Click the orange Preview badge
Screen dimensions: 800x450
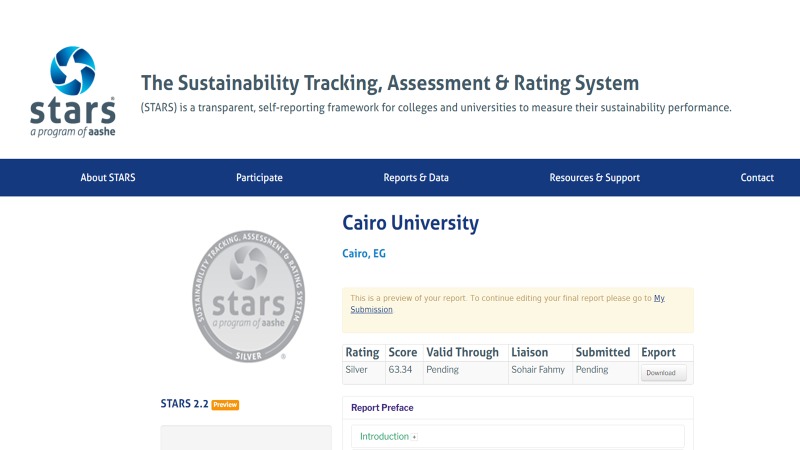click(225, 405)
